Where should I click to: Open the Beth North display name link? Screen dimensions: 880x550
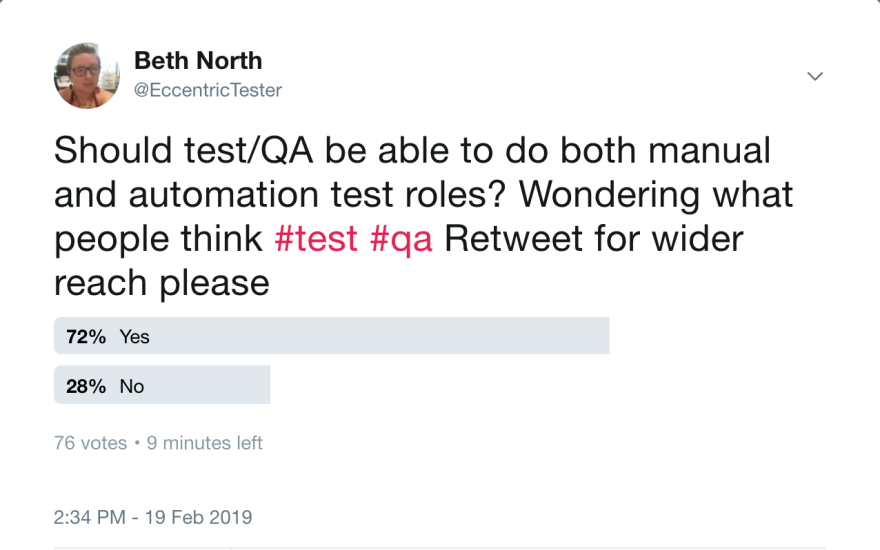198,60
